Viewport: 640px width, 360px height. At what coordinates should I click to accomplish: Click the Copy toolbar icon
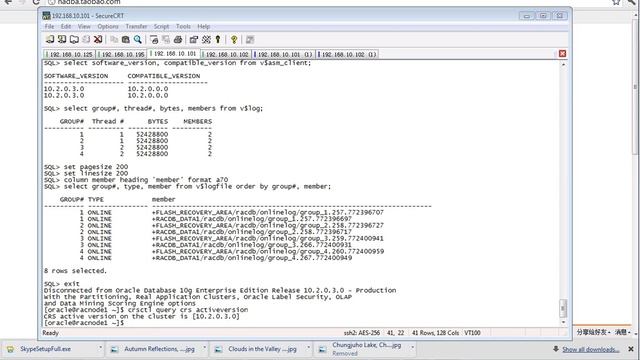[114, 39]
